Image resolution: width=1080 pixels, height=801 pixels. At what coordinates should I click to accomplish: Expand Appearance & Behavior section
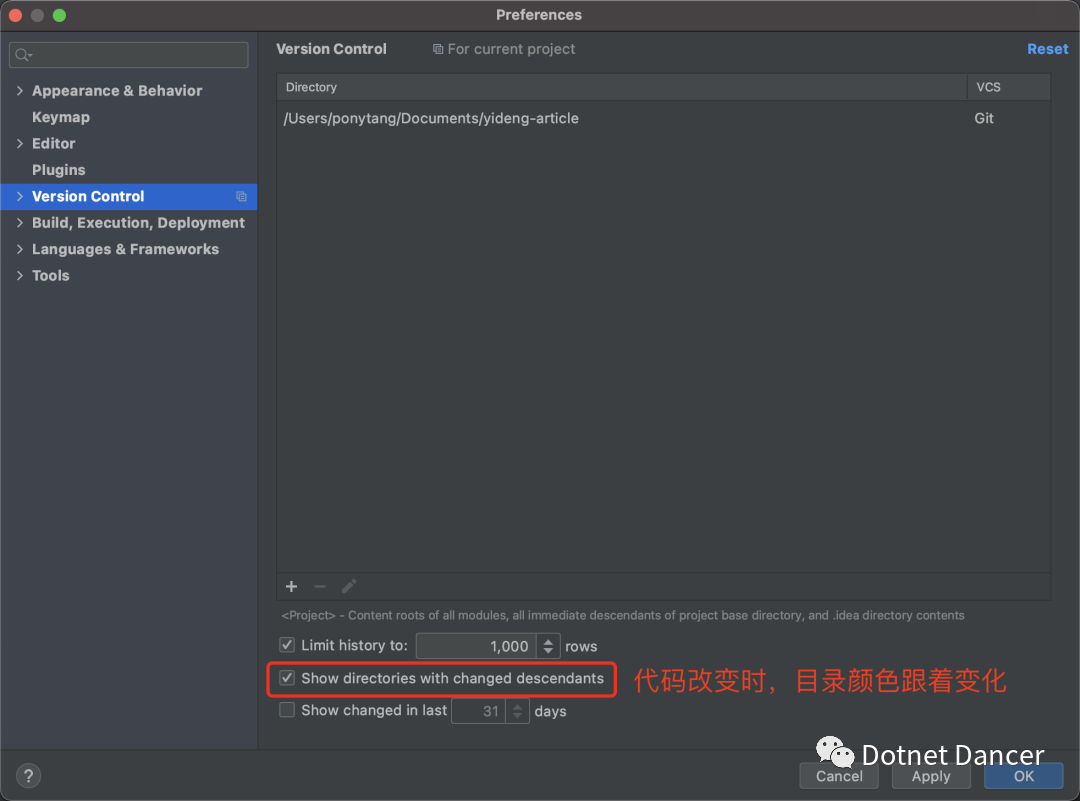[x=19, y=91]
